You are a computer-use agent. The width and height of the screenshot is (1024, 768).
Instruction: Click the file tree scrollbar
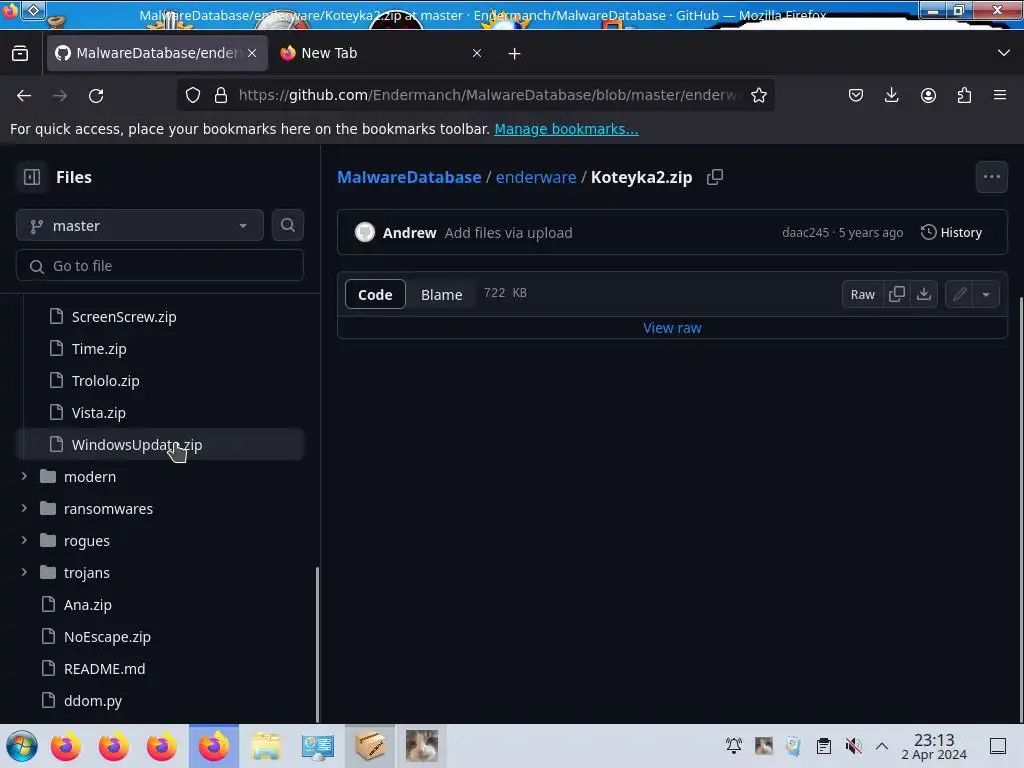point(317,645)
